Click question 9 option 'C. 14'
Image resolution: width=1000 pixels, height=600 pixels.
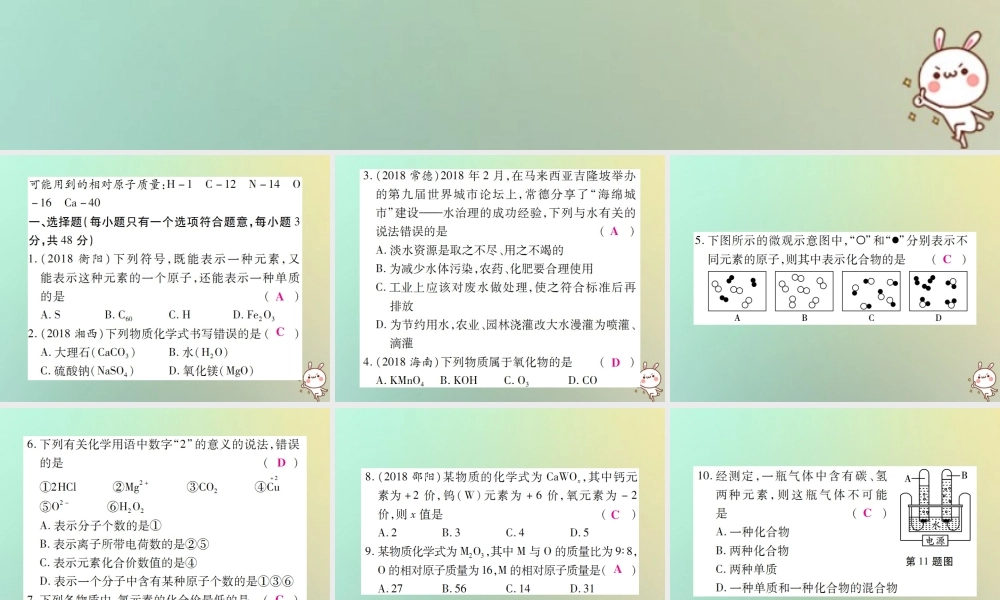pyautogui.click(x=518, y=589)
